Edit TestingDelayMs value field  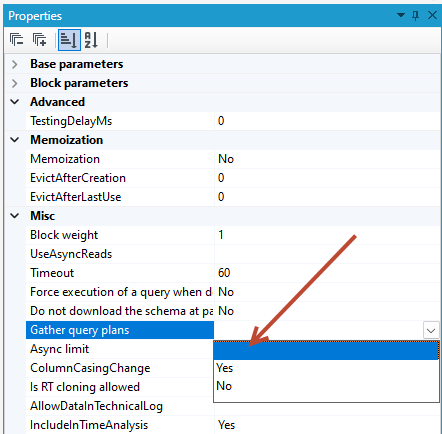click(327, 121)
